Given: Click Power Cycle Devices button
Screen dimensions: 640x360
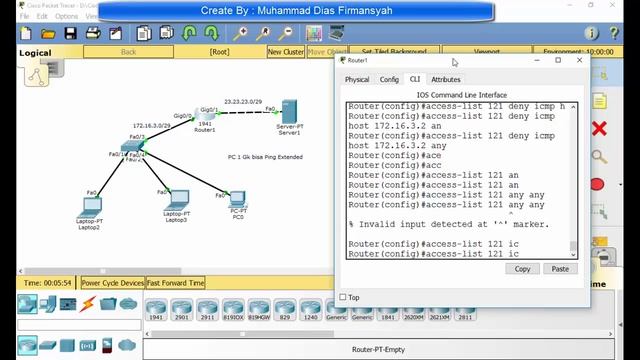Looking at the screenshot, I should (x=113, y=283).
